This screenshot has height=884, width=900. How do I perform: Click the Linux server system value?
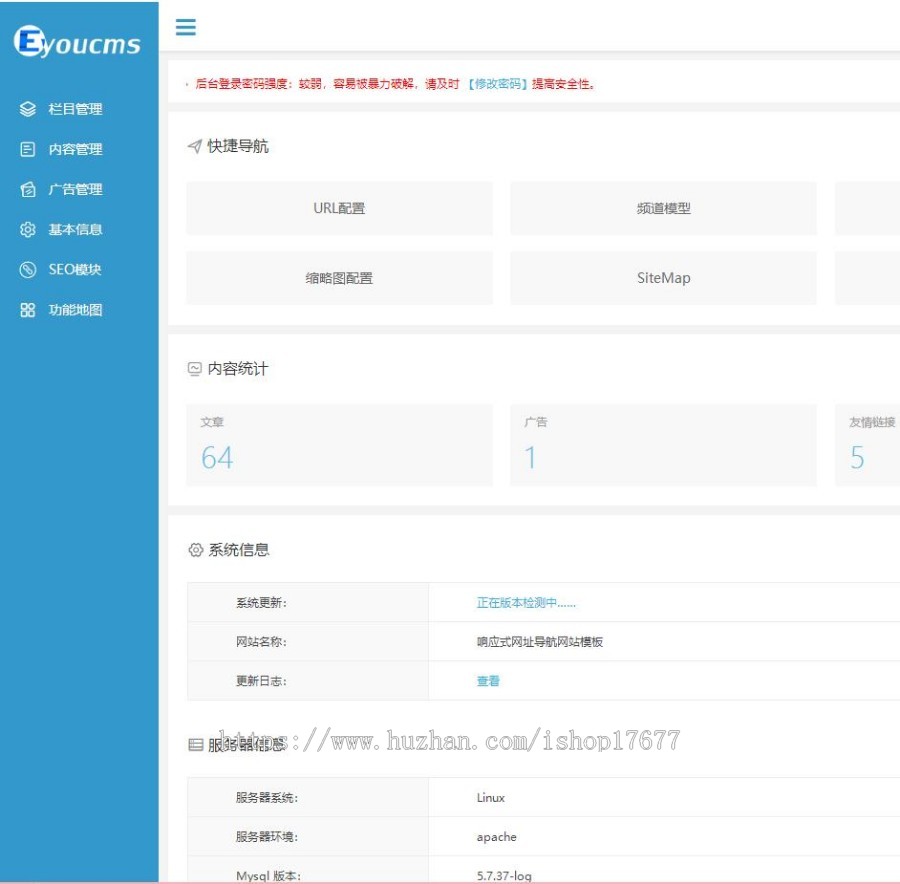[491, 798]
